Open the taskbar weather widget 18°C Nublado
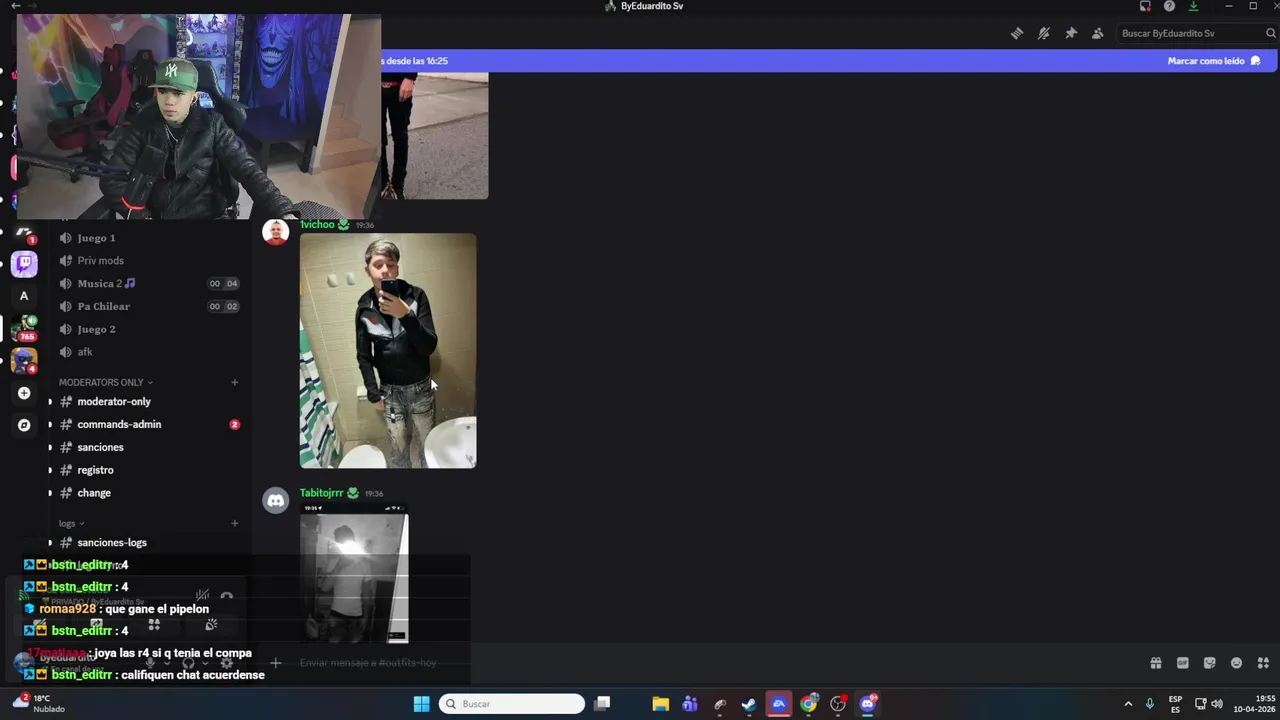The height and width of the screenshot is (720, 1280). click(x=38, y=704)
